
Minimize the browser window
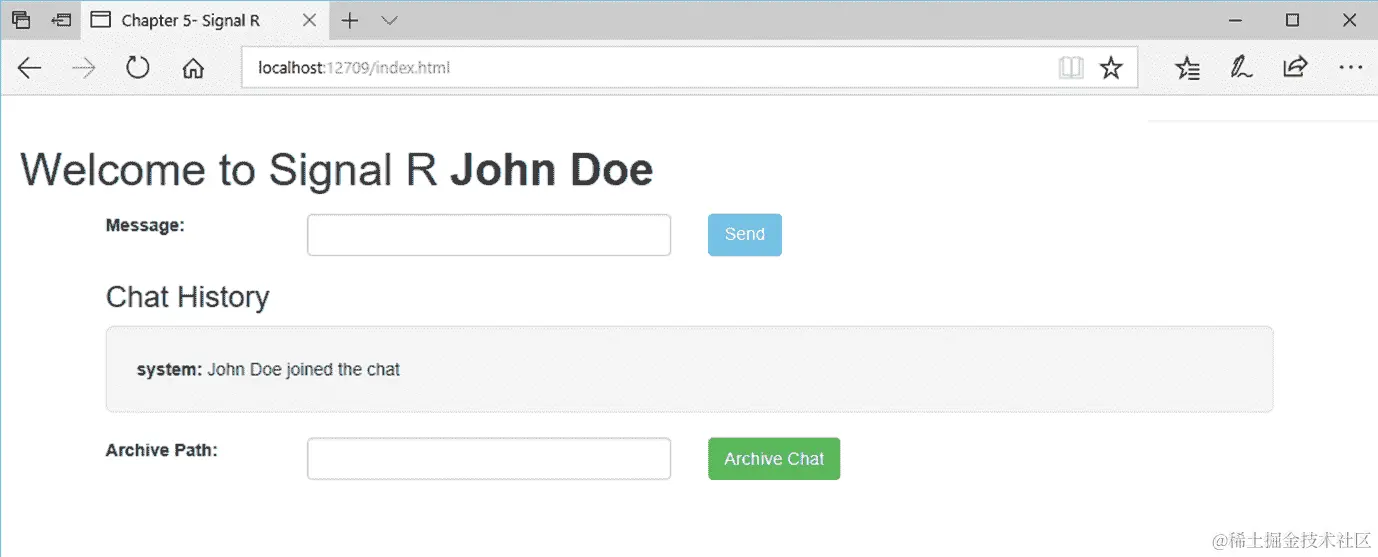pyautogui.click(x=1237, y=20)
